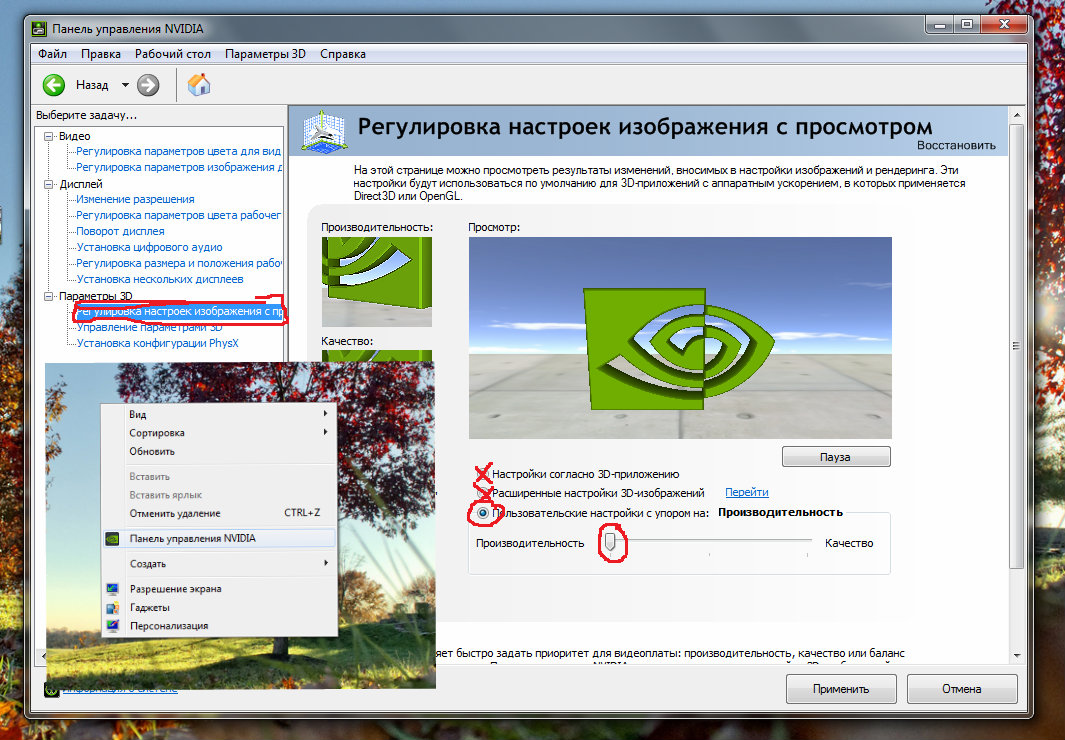1065x740 pixels.
Task: Click the gray Forward arrow icon
Action: click(x=148, y=85)
